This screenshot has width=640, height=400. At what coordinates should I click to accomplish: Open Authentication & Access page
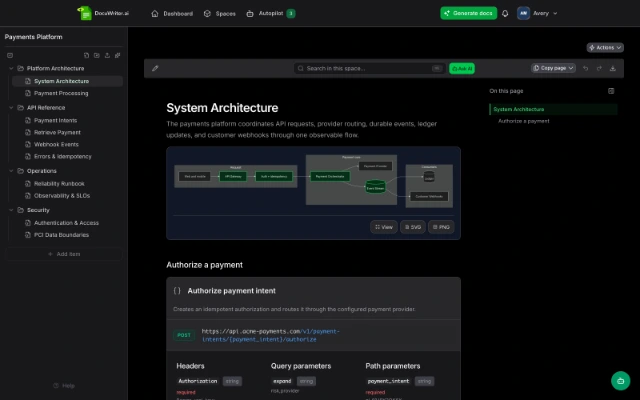click(x=67, y=223)
